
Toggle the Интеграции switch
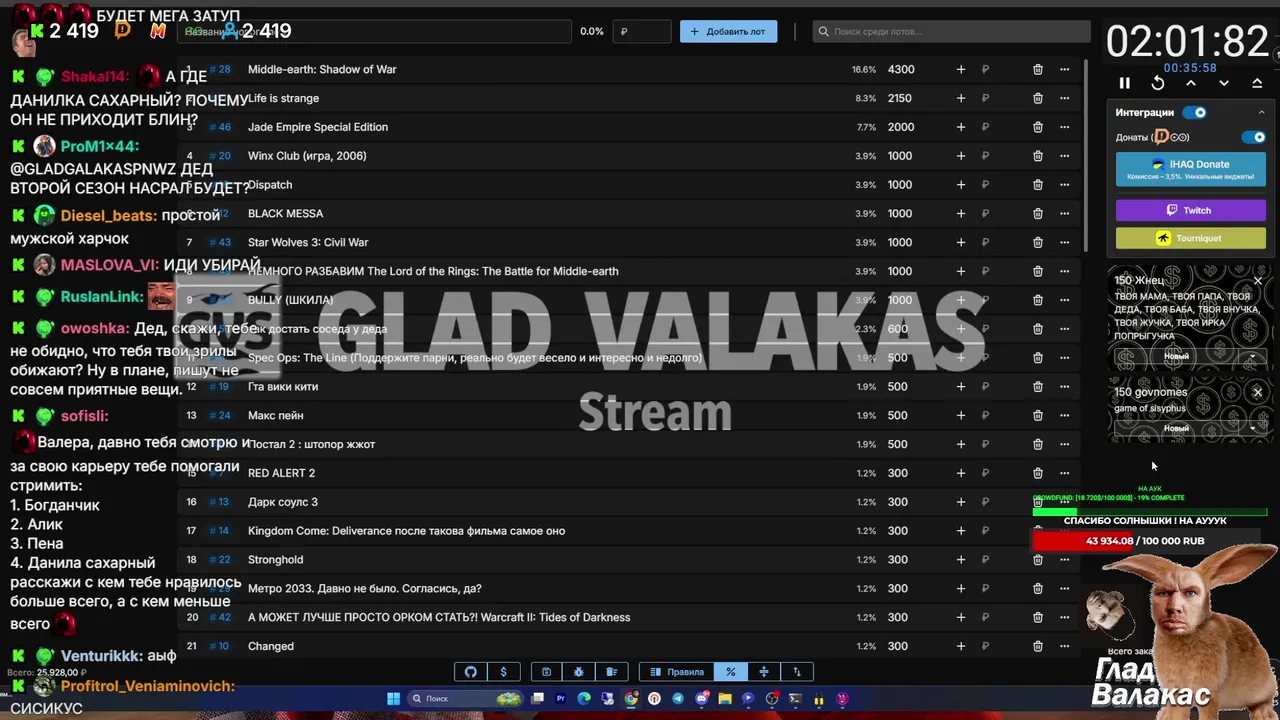point(1195,113)
